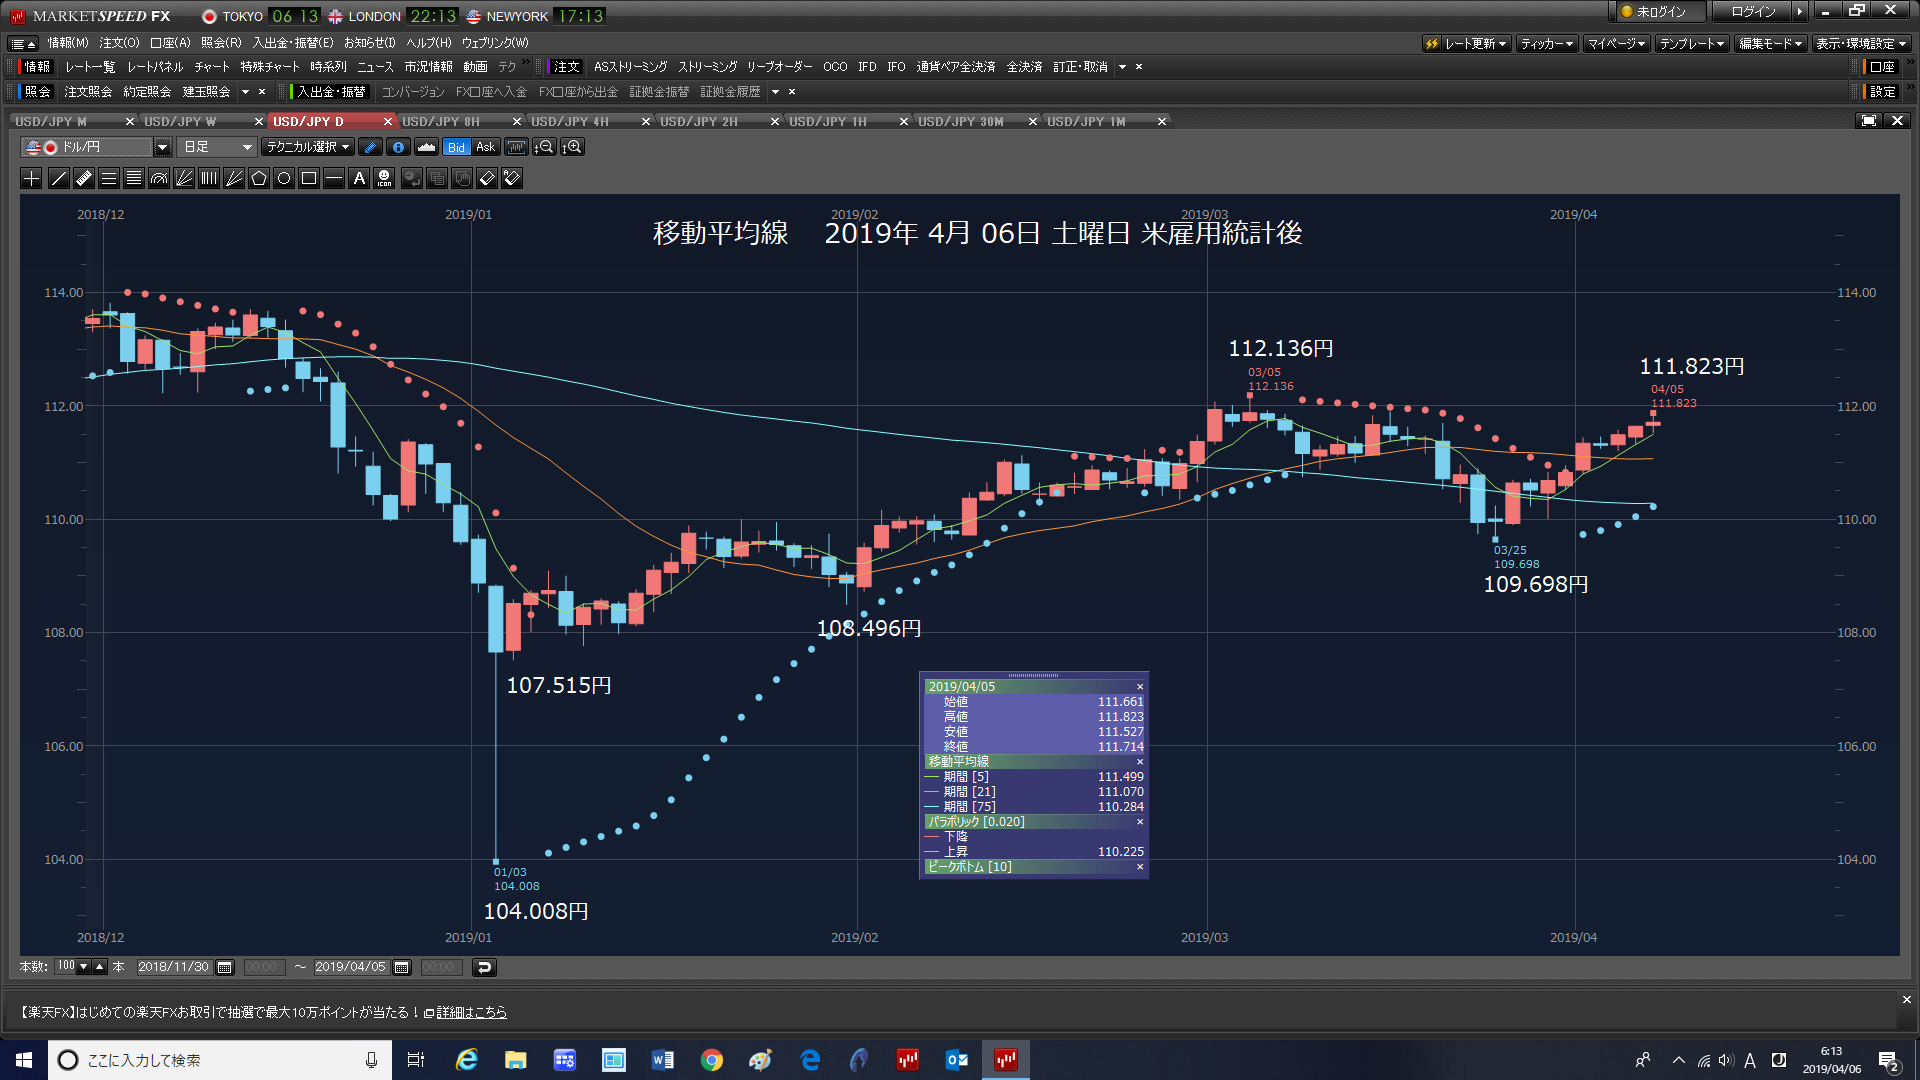
Task: Expand the レート更新 dropdown
Action: [1467, 43]
